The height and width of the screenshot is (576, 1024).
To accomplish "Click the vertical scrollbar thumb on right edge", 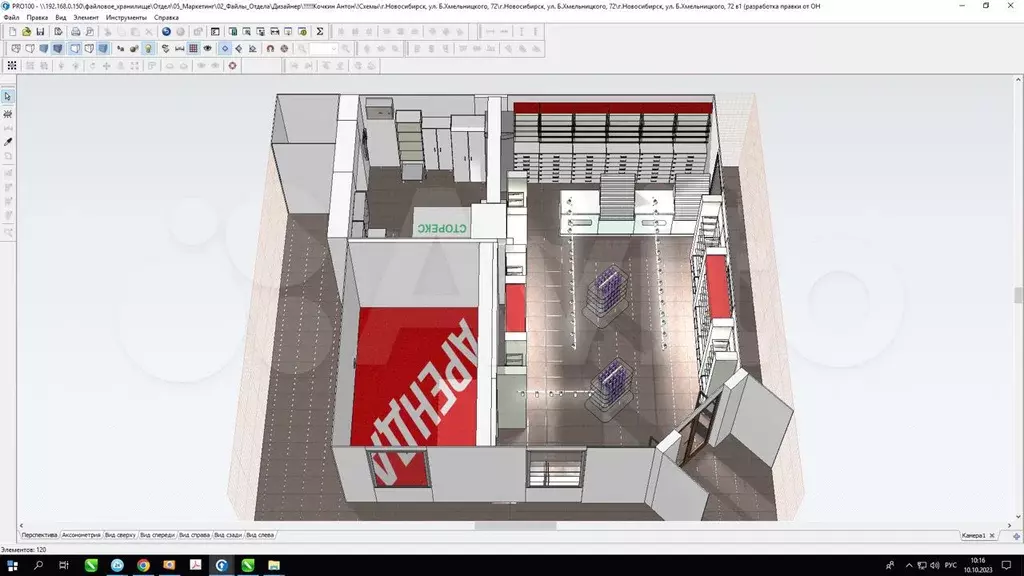I will click(x=1018, y=295).
